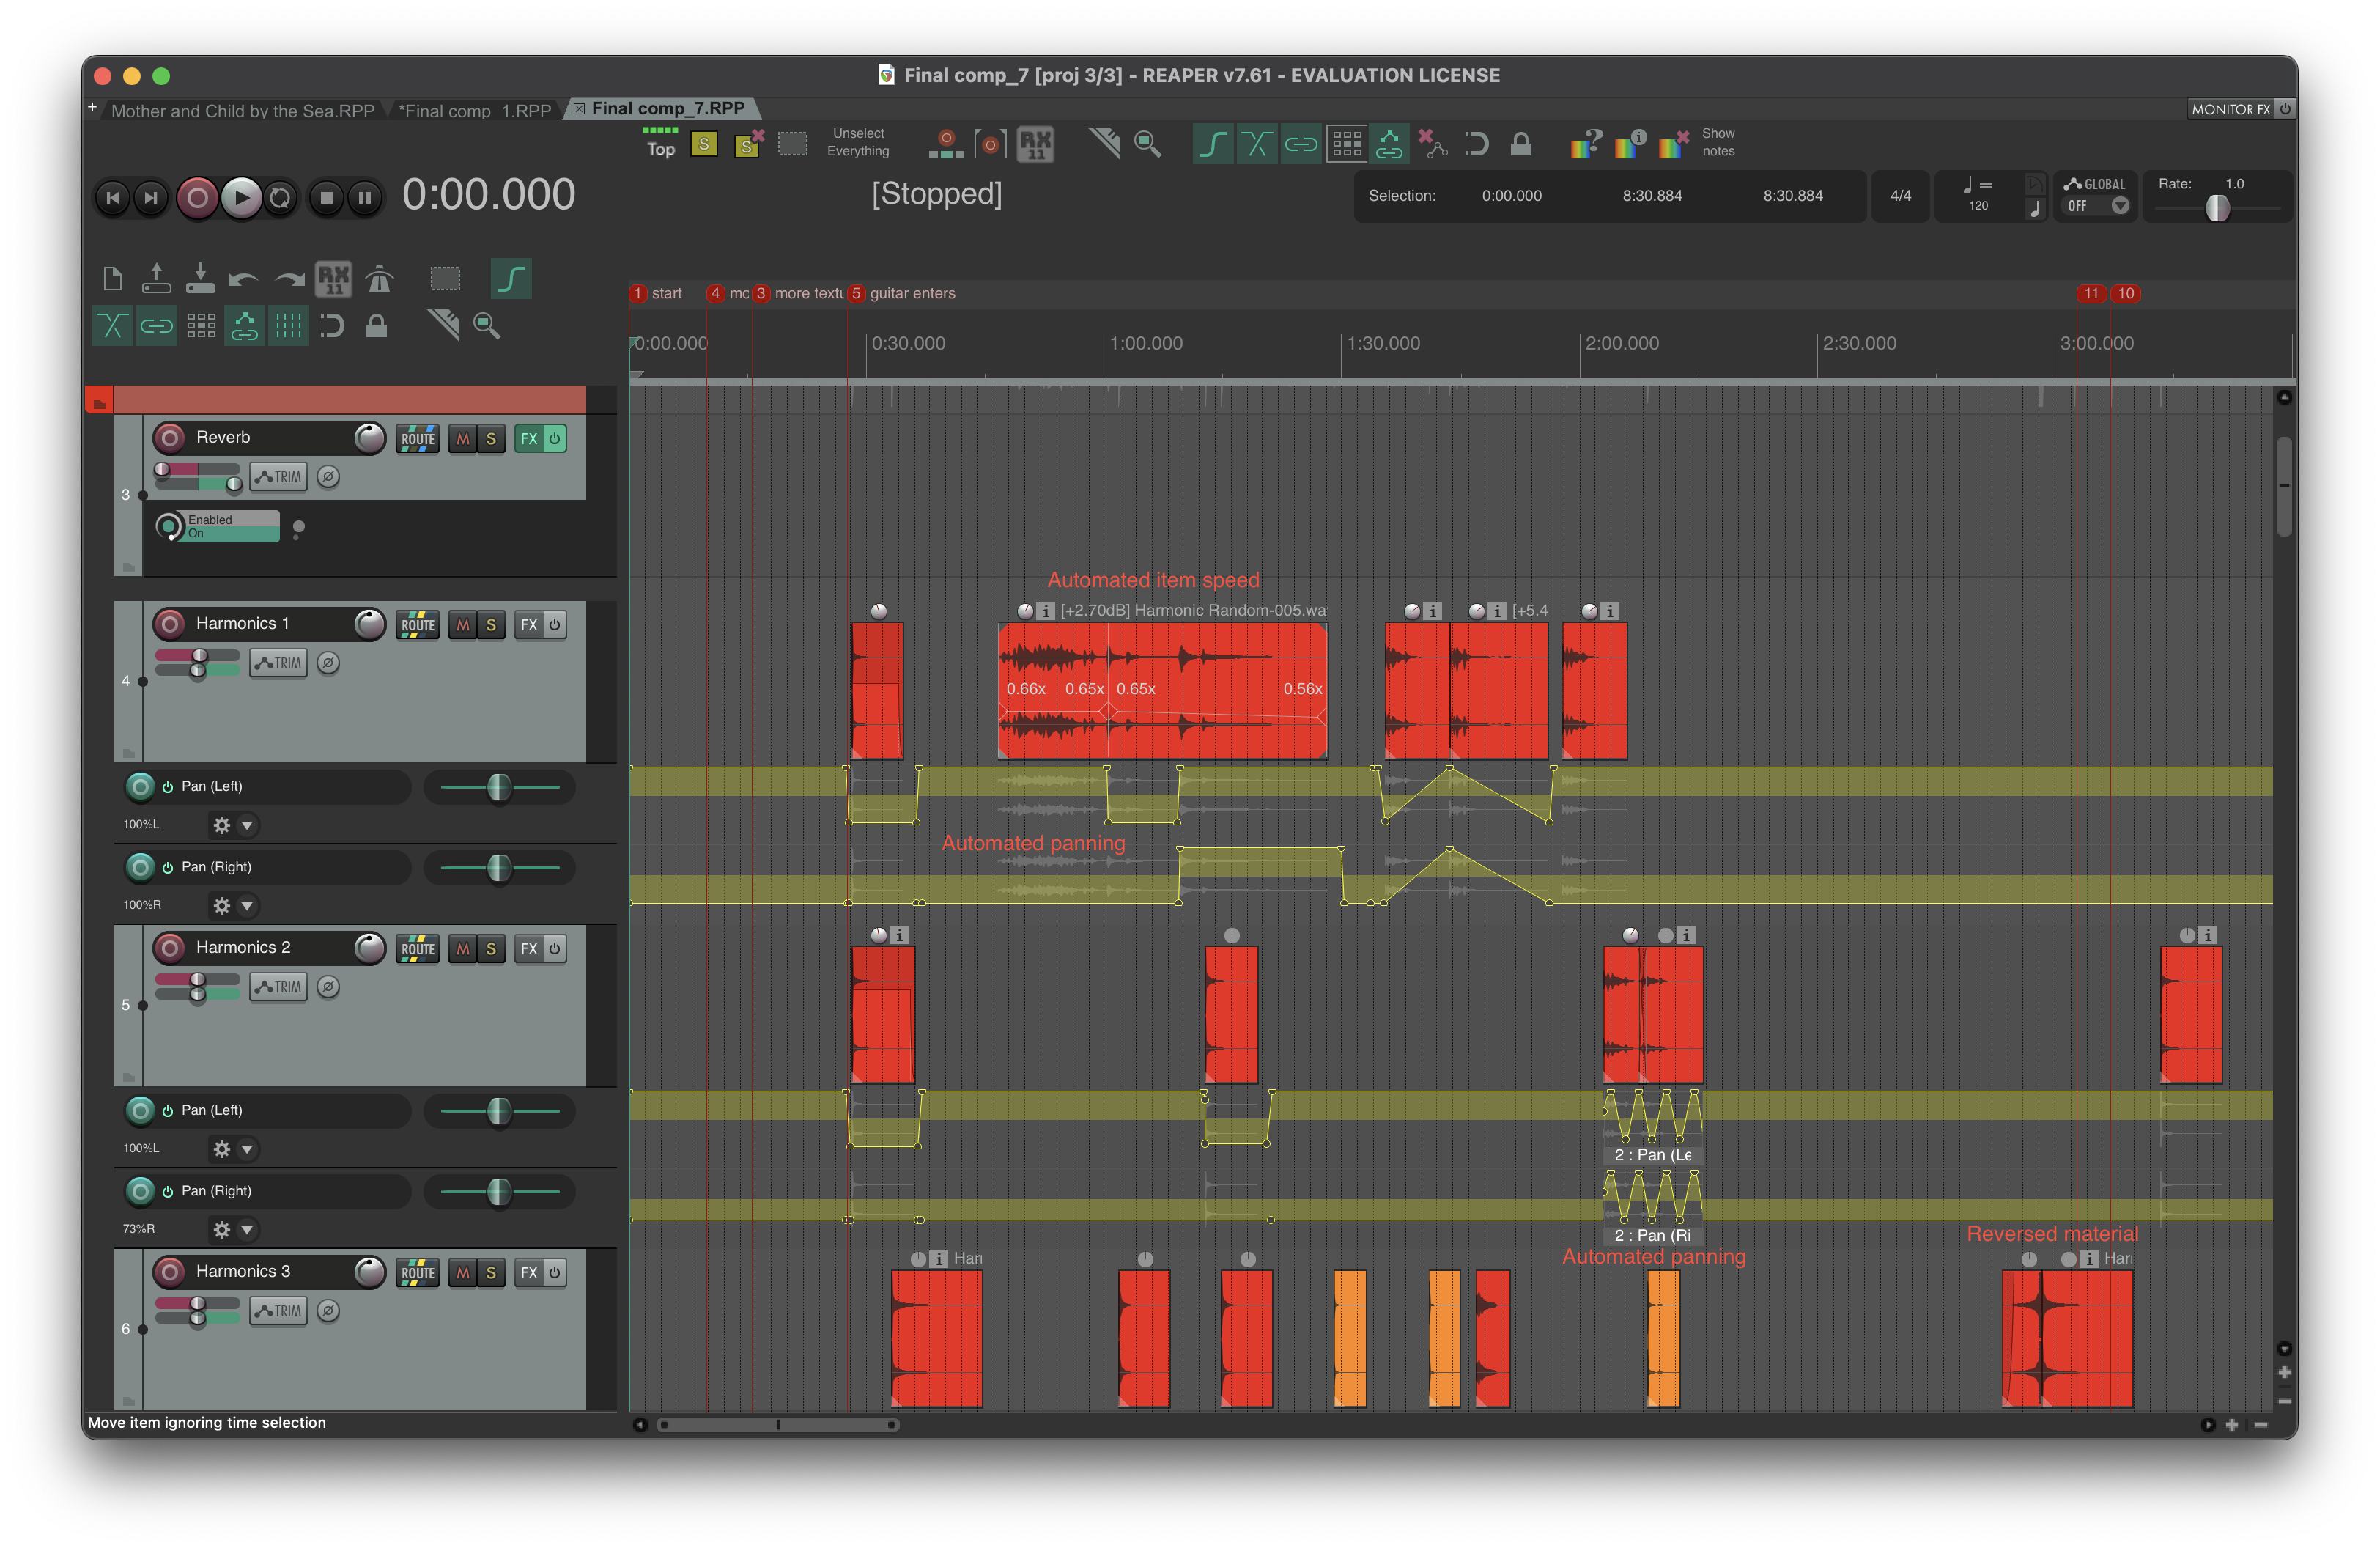Image resolution: width=2380 pixels, height=1548 pixels.
Task: Click Unselect Everything toolbar button
Action: tap(858, 142)
